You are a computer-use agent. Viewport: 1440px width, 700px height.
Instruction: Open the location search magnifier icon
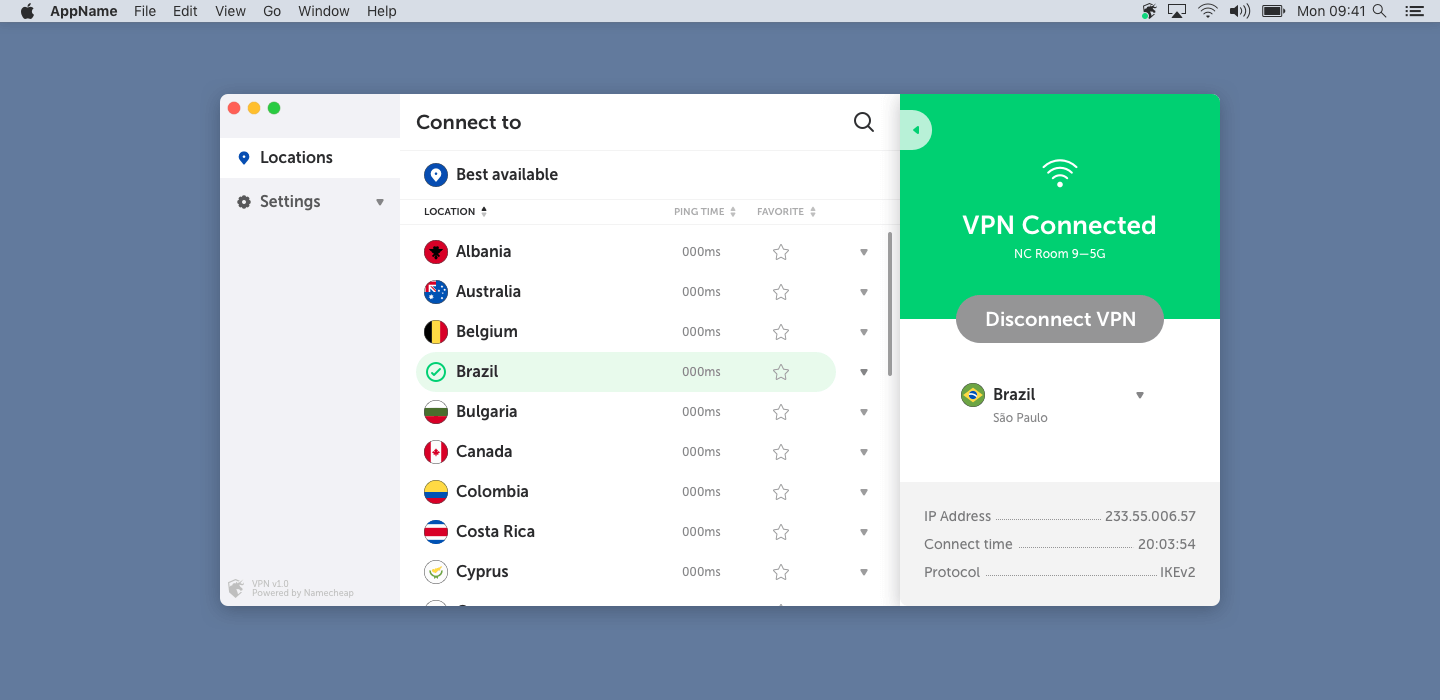pos(864,122)
